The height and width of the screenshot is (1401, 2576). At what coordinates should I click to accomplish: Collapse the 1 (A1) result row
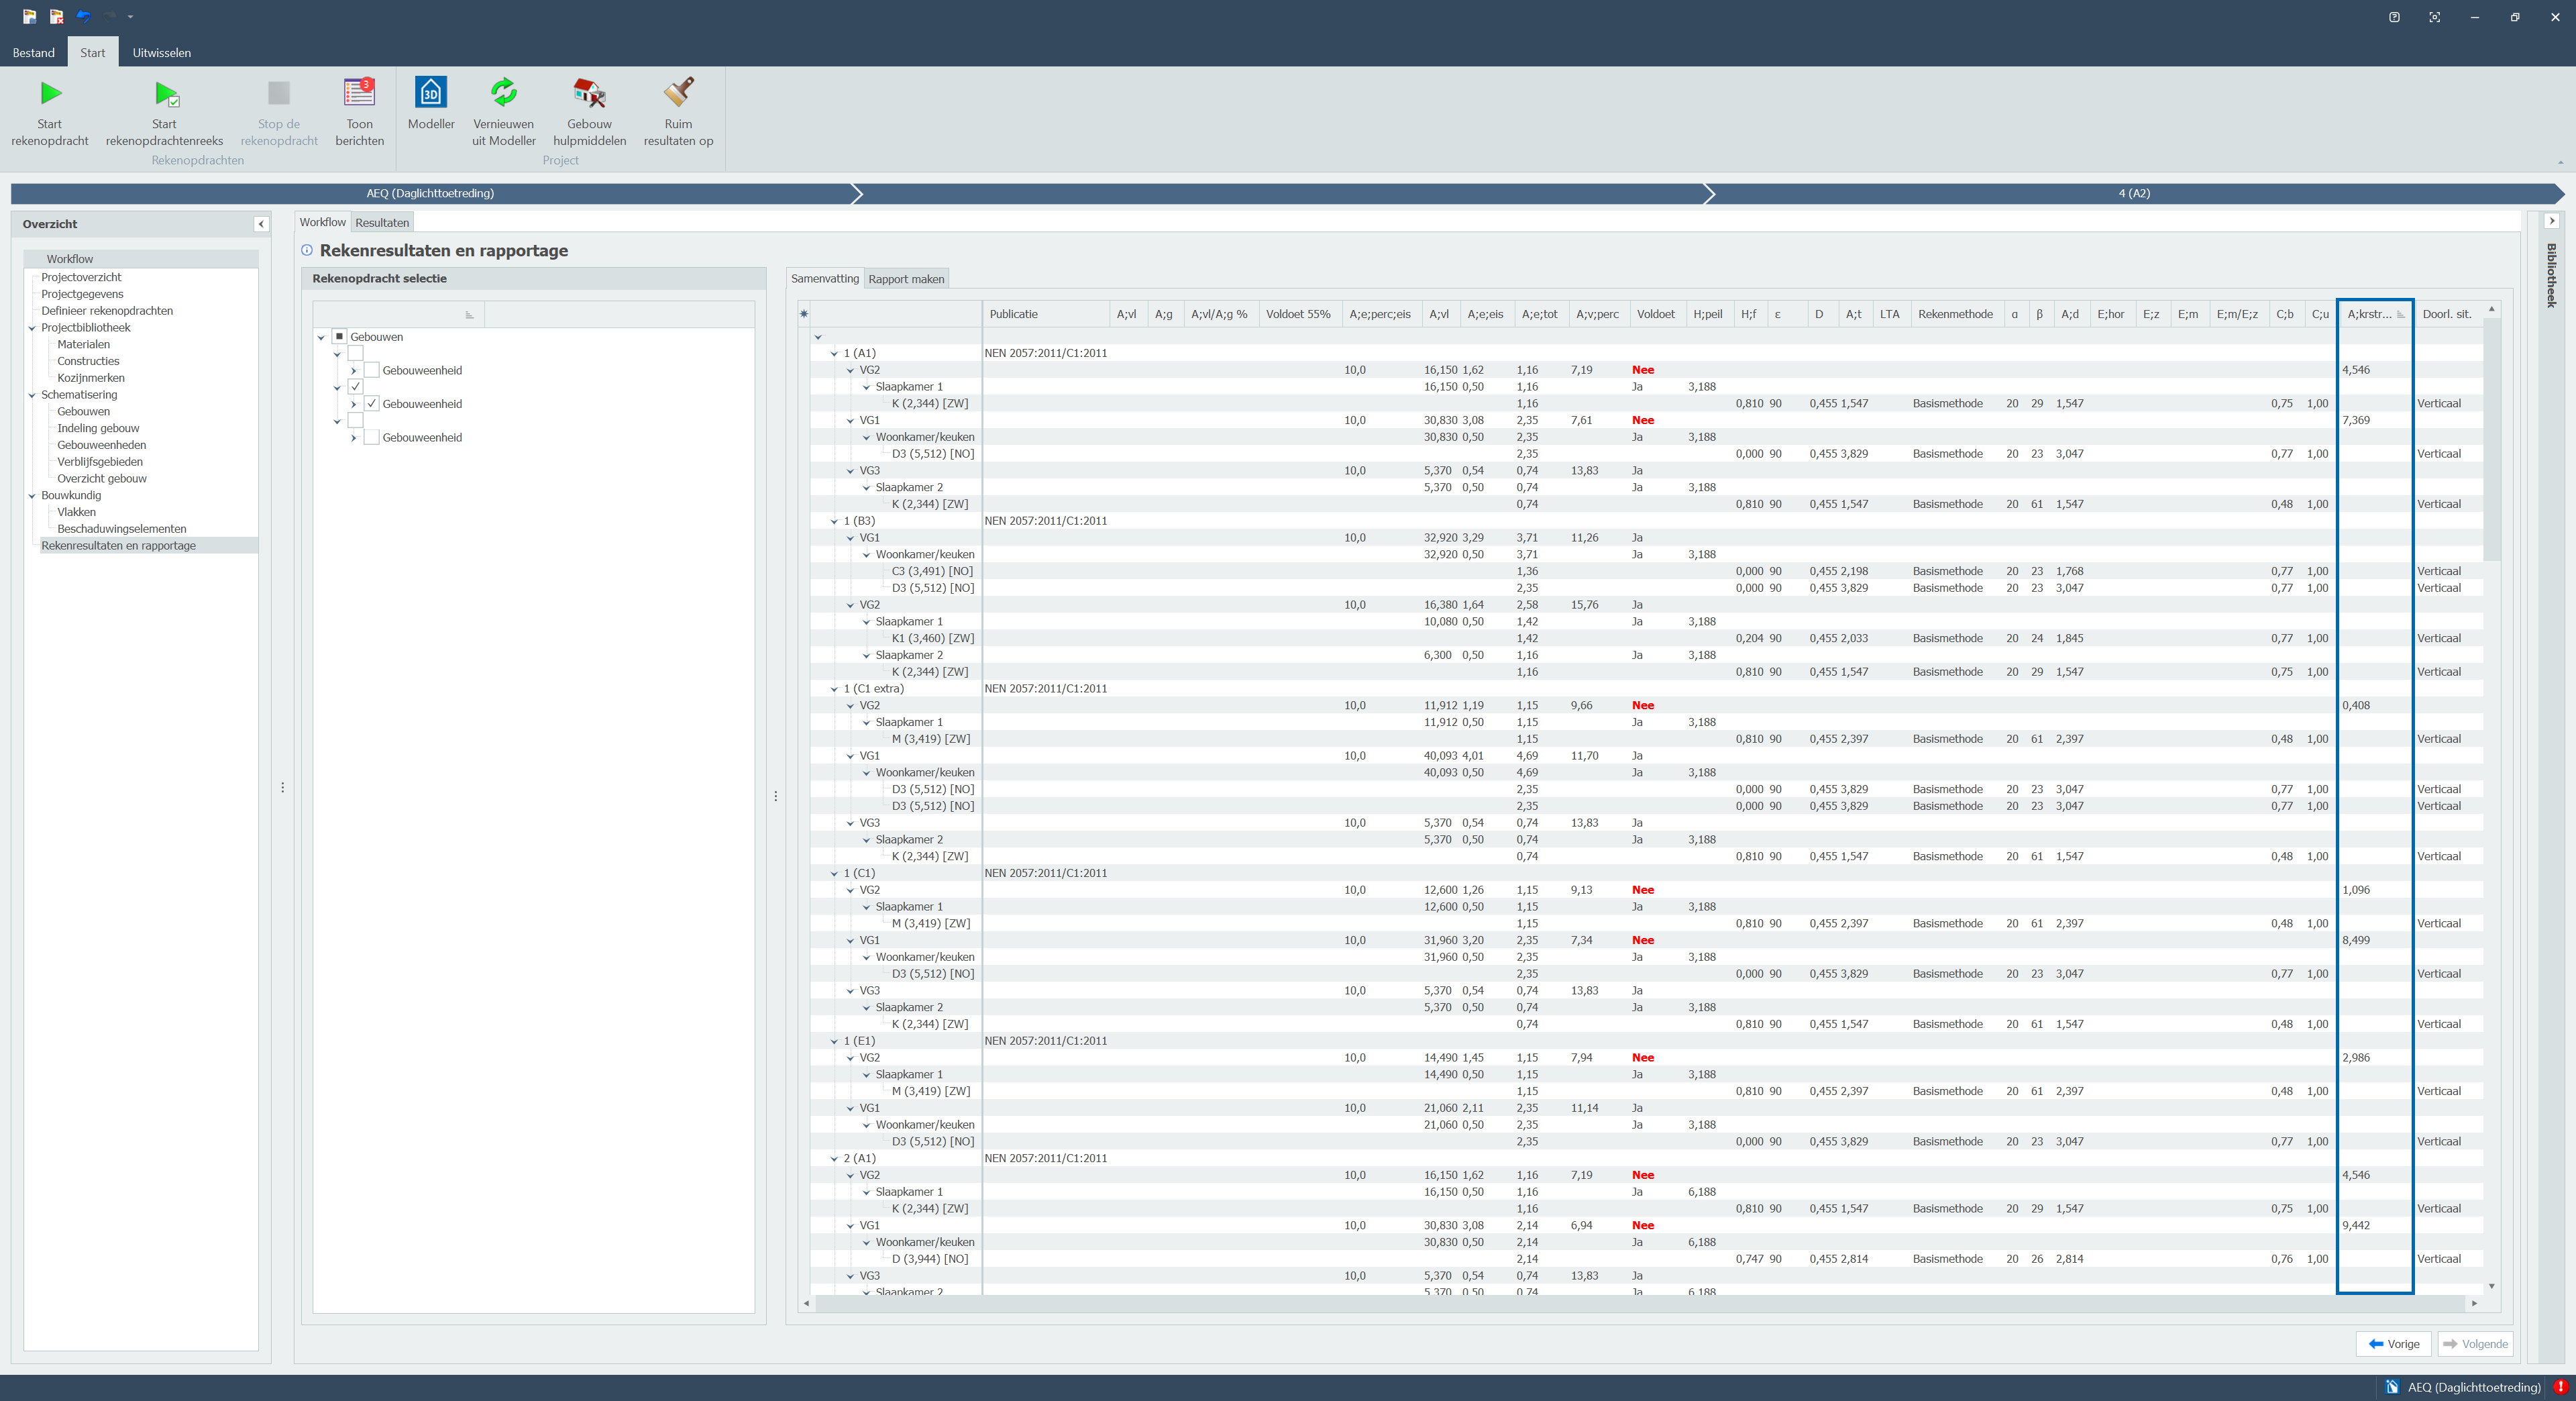[834, 353]
